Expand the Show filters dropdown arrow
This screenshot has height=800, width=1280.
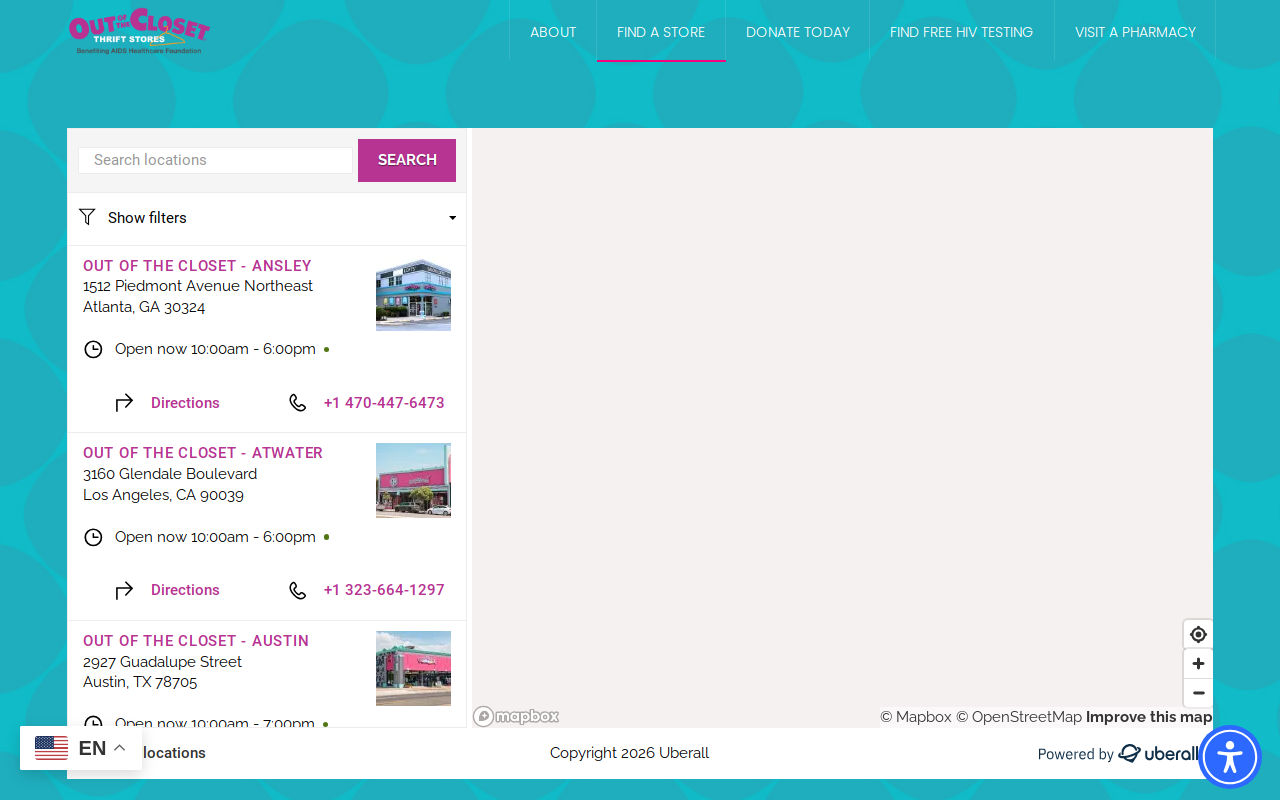click(452, 218)
